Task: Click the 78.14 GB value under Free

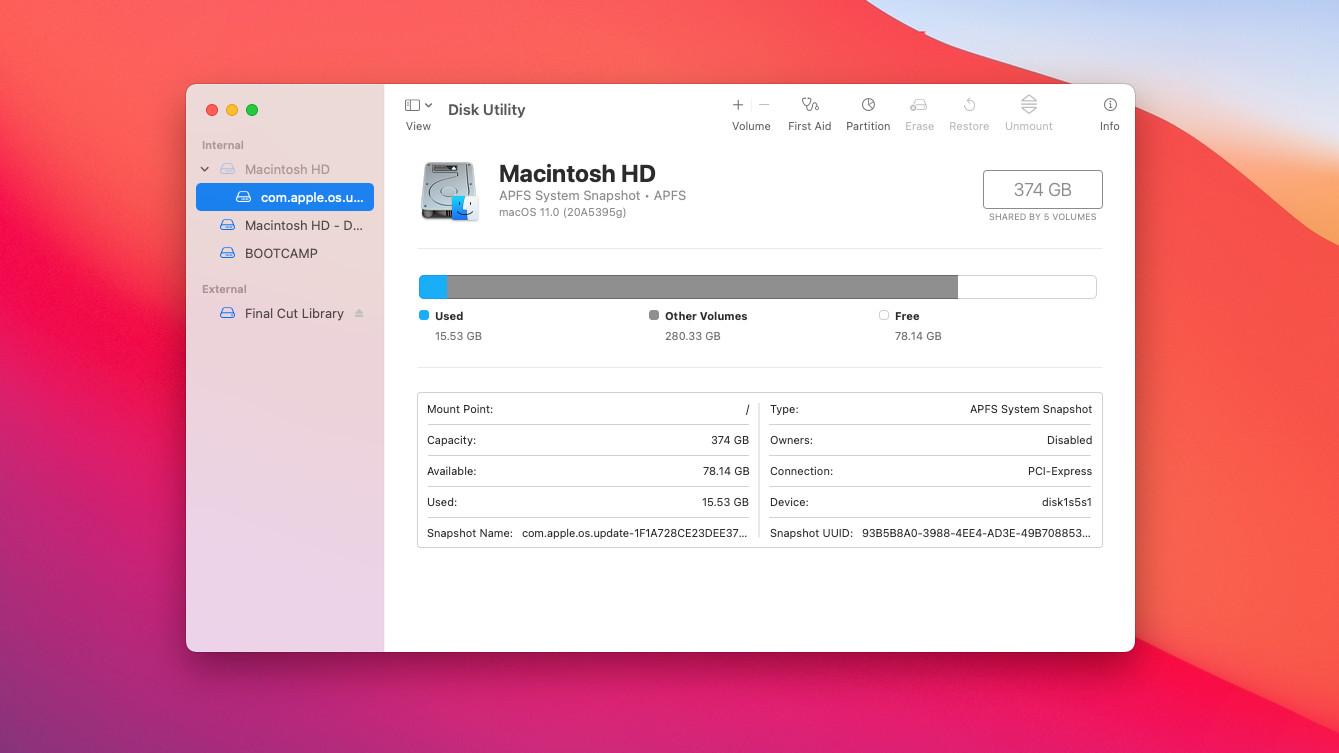Action: [918, 336]
